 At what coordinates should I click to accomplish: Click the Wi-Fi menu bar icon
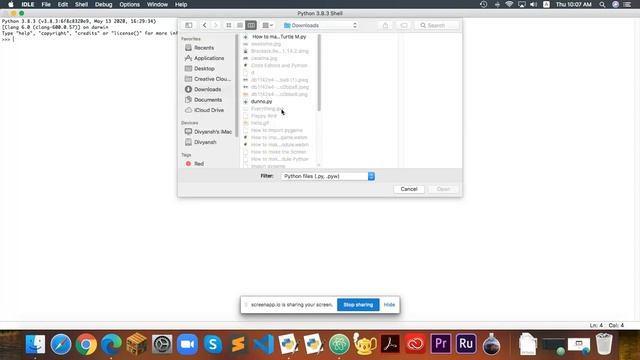coord(509,4)
